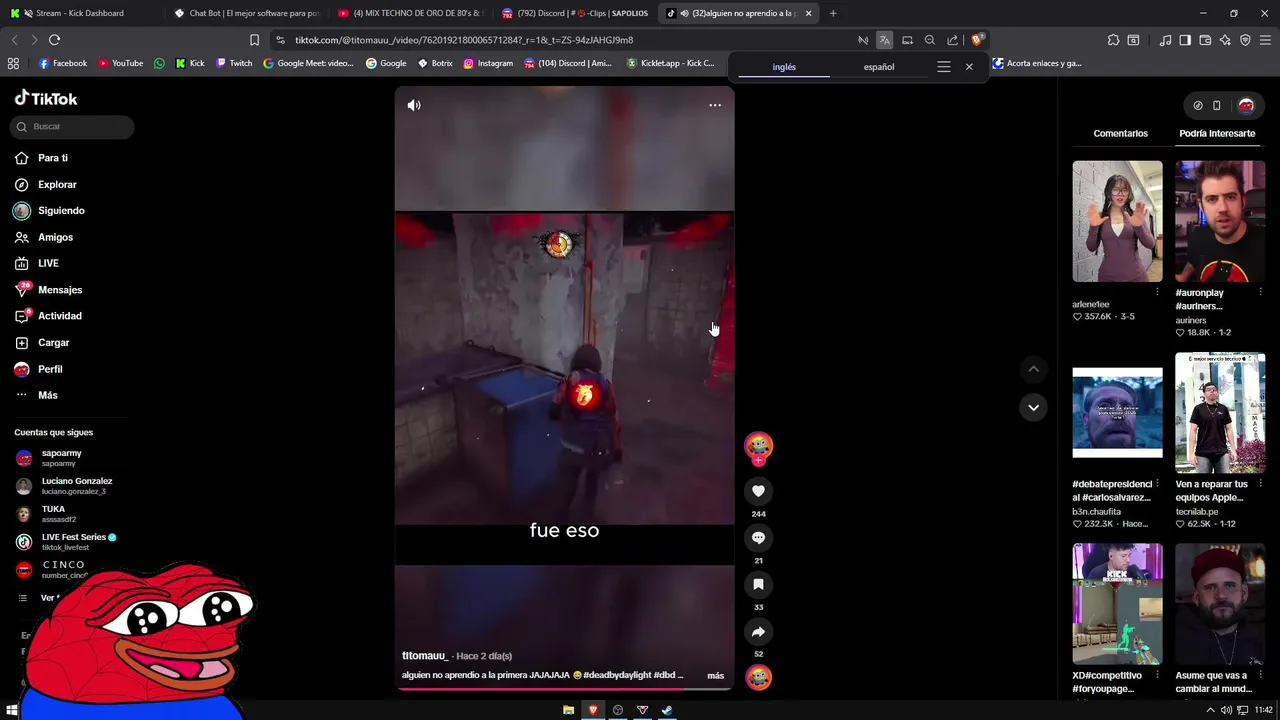Viewport: 1280px width, 720px height.
Task: Open the Explorar page
Action: pyautogui.click(x=57, y=184)
